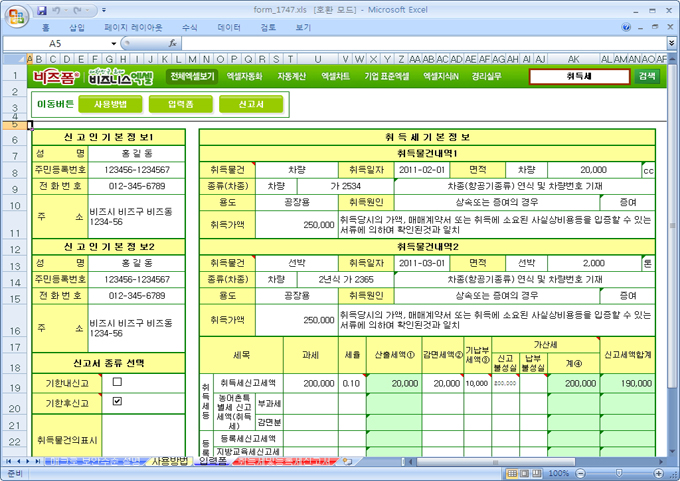Save the workbook from quick access toolbar
This screenshot has width=680, height=481.
click(42, 9)
